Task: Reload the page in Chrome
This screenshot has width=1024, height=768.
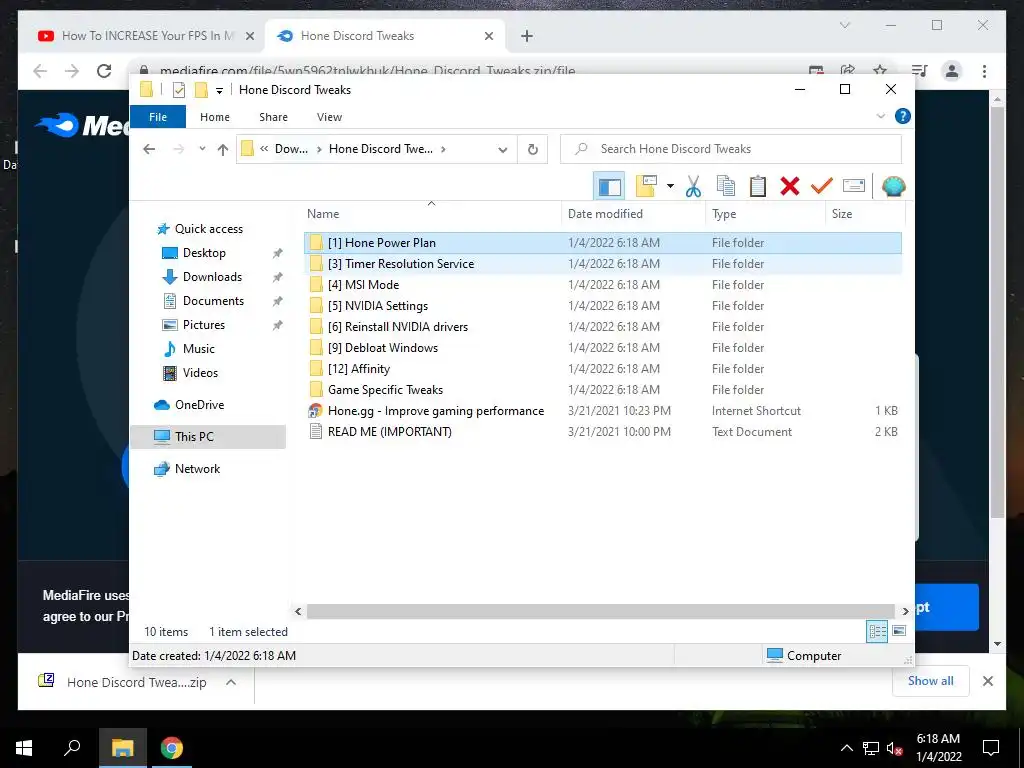Action: [x=104, y=71]
